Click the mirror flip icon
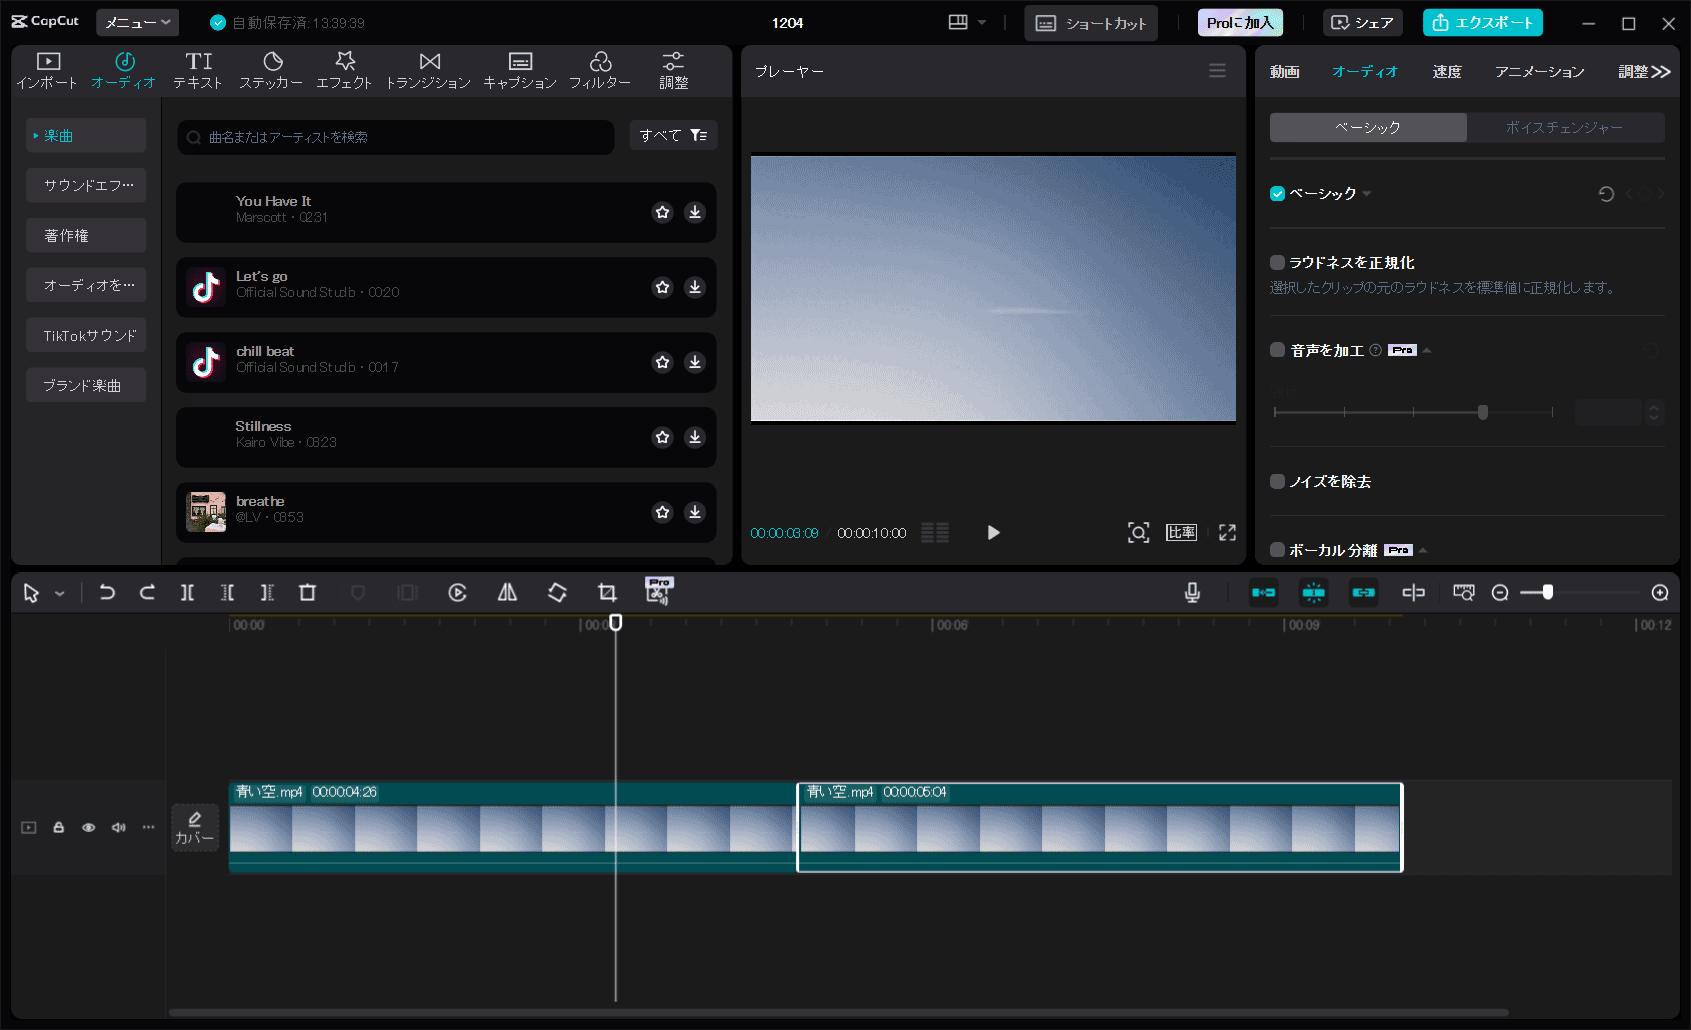The width and height of the screenshot is (1691, 1030). click(x=507, y=593)
